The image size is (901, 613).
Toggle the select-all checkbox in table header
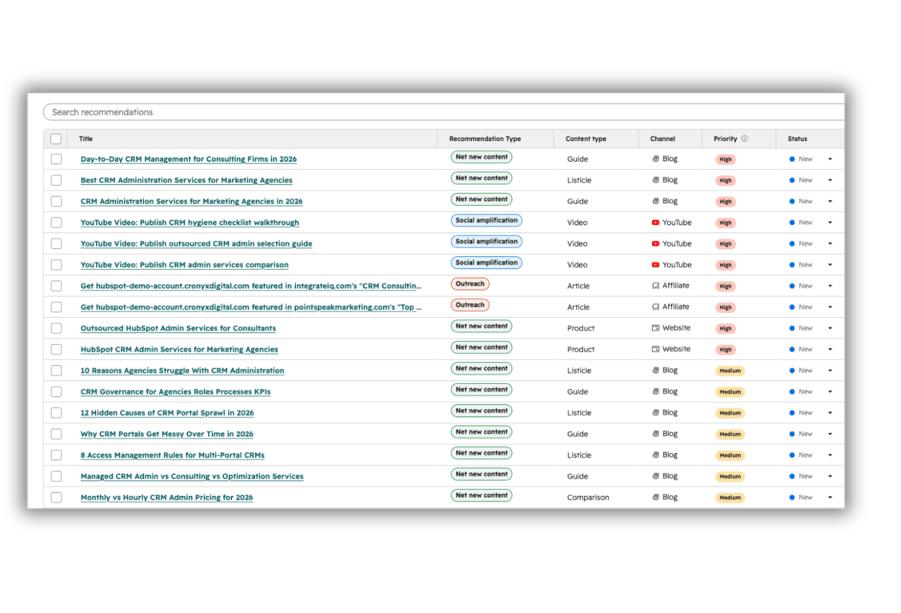point(56,138)
